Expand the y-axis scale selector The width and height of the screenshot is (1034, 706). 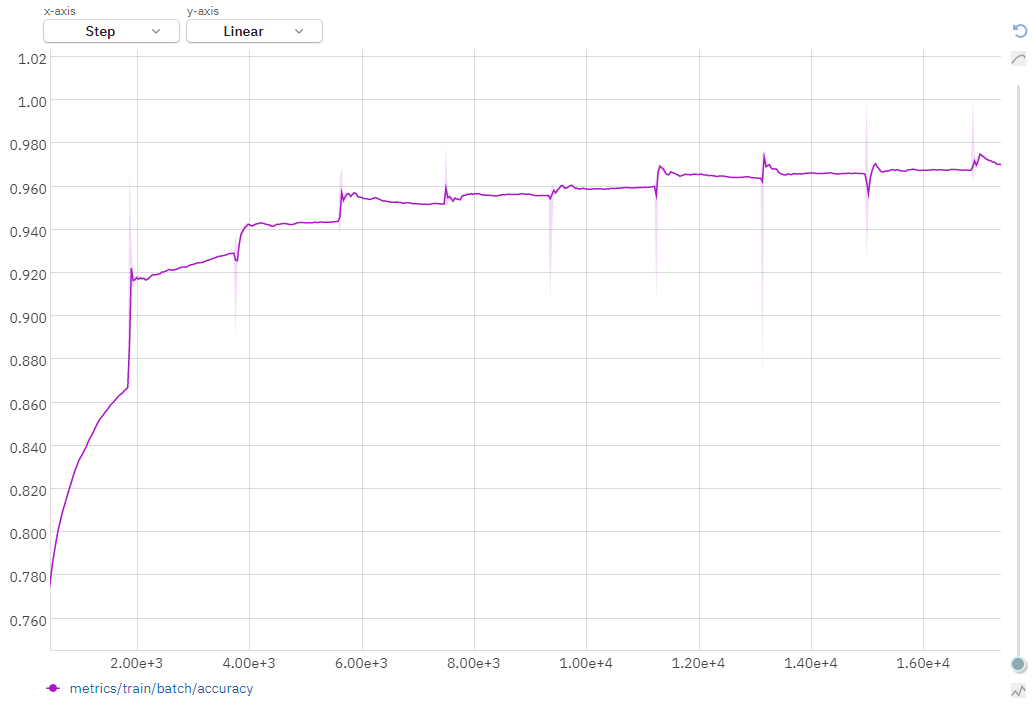point(254,31)
